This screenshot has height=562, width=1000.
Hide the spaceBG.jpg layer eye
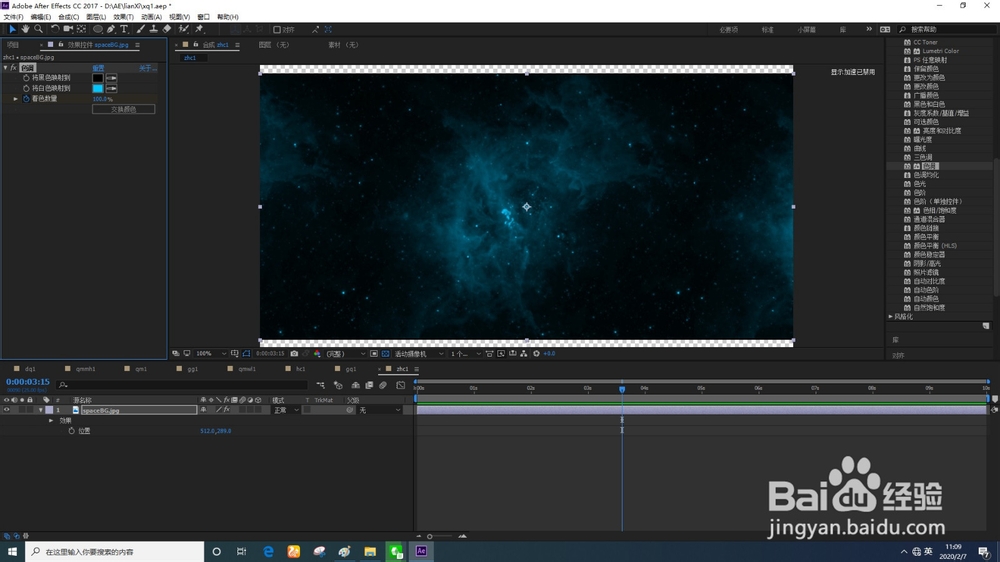coord(6,410)
